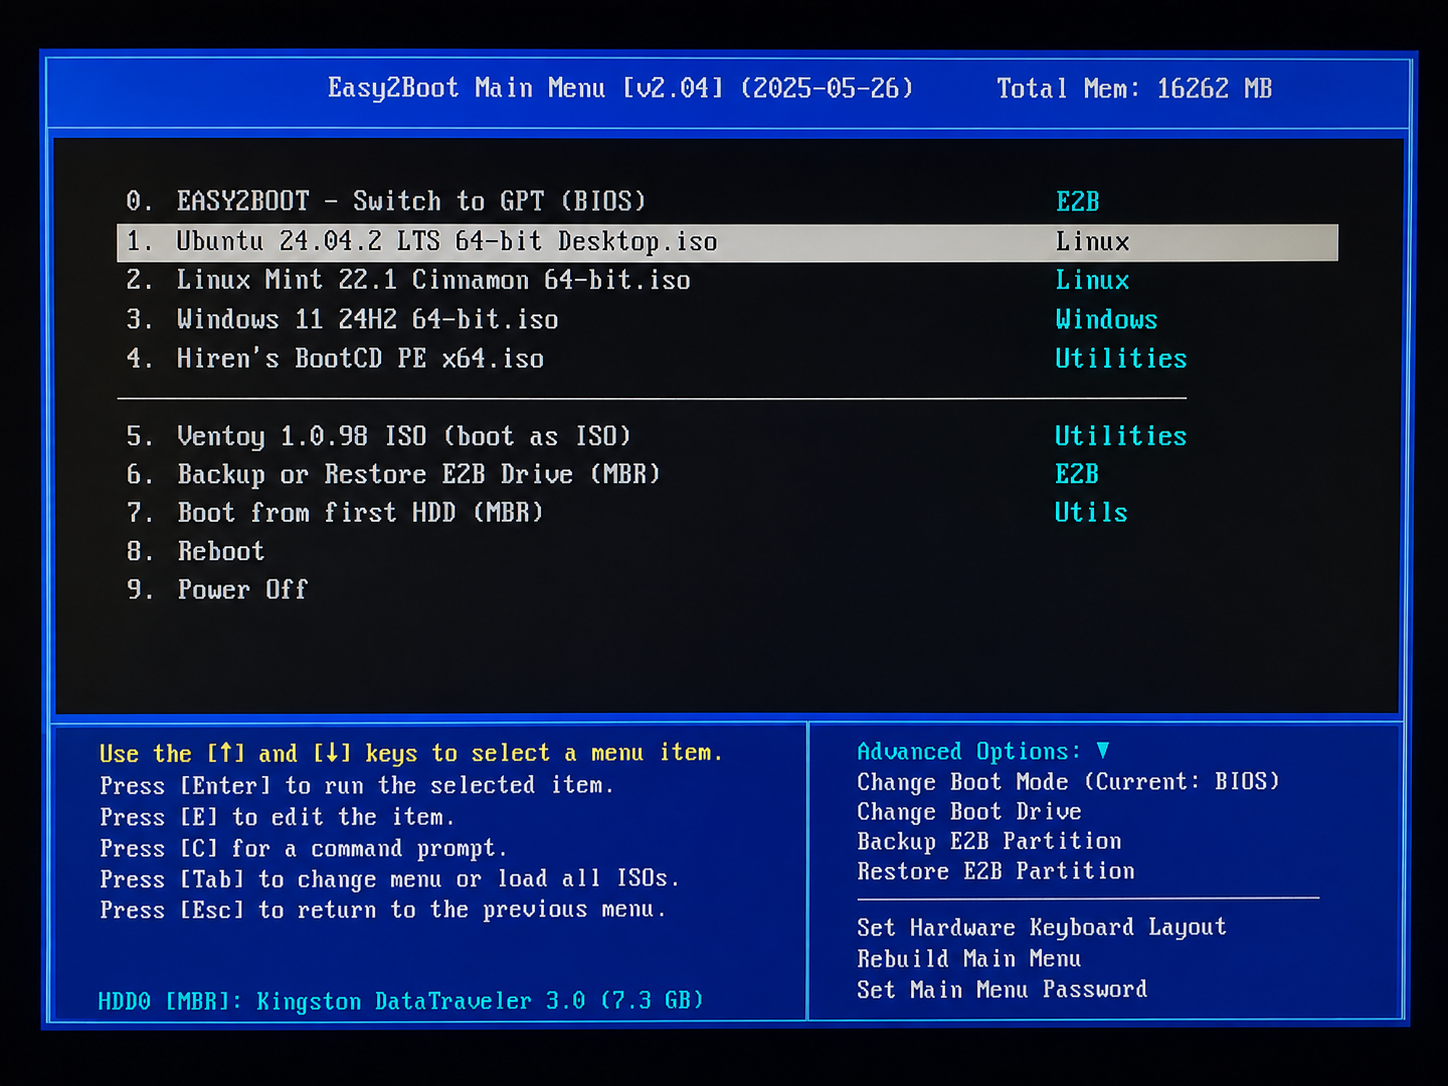Click the Easy2Boot Main Menu title text
This screenshot has width=1448, height=1086.
click(620, 88)
